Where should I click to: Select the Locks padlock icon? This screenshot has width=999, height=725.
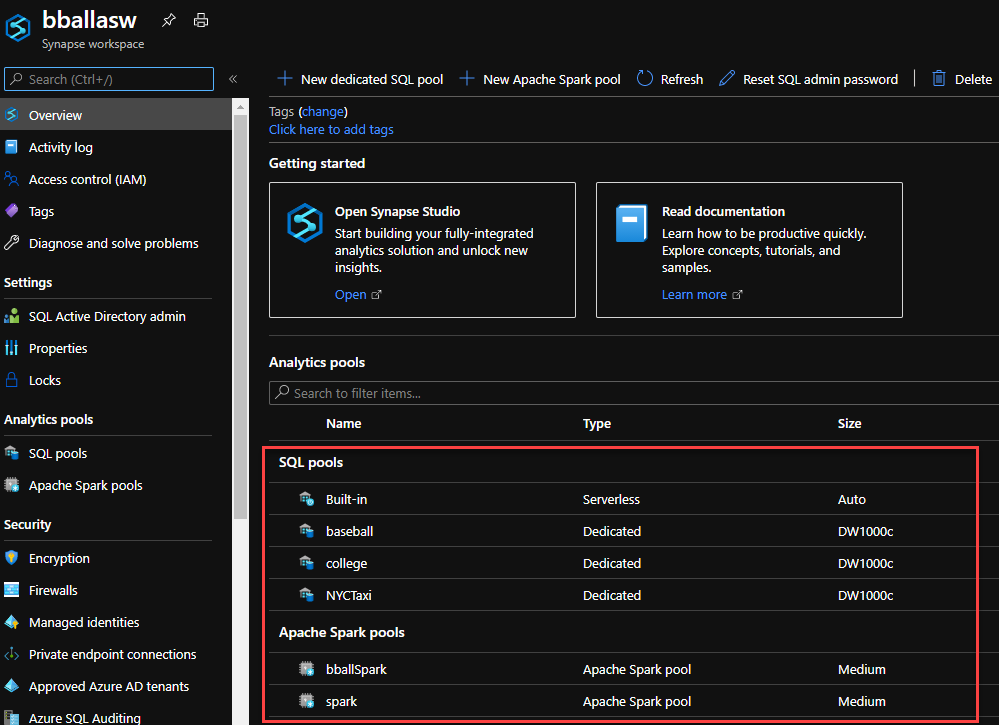12,380
